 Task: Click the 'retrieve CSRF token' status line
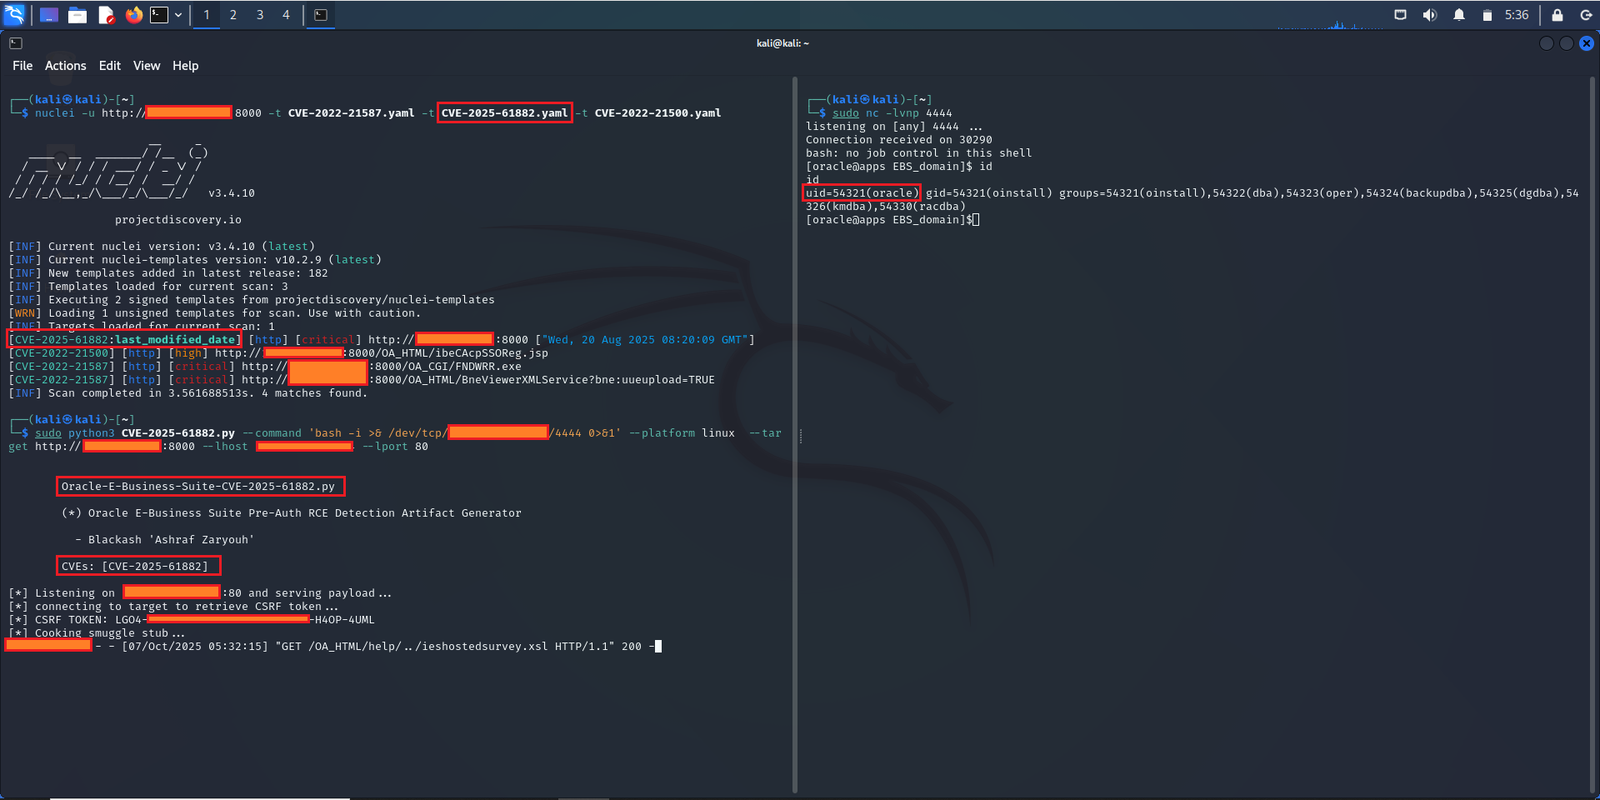[x=174, y=606]
